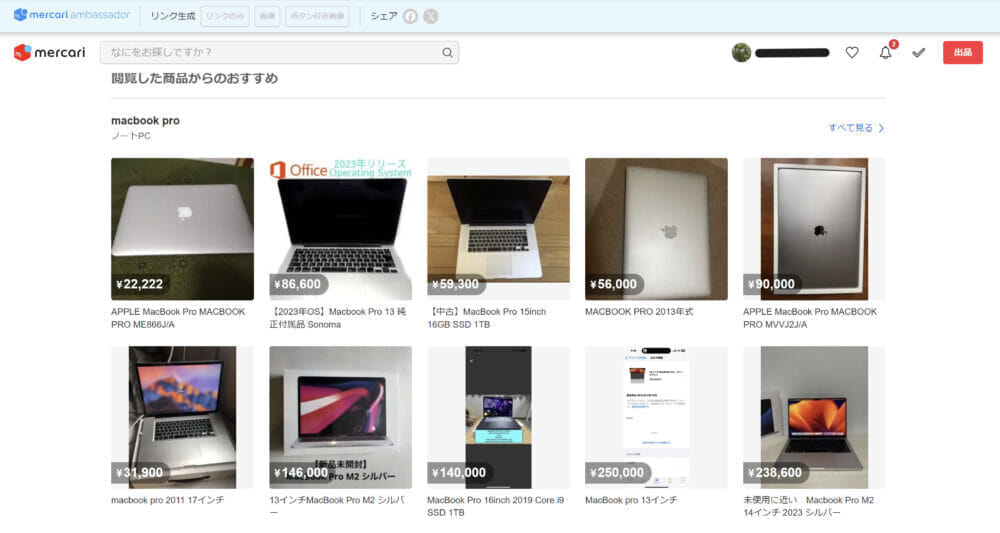Click the 画像 link generation button
Screen dimensions: 1000x533
(267, 16)
